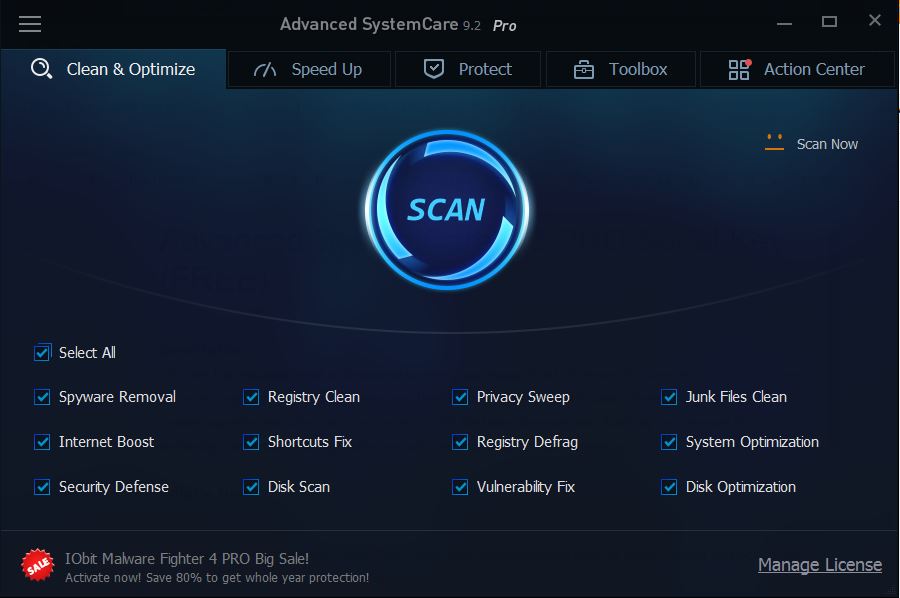Disable Vulnerability Fix option

pos(460,487)
